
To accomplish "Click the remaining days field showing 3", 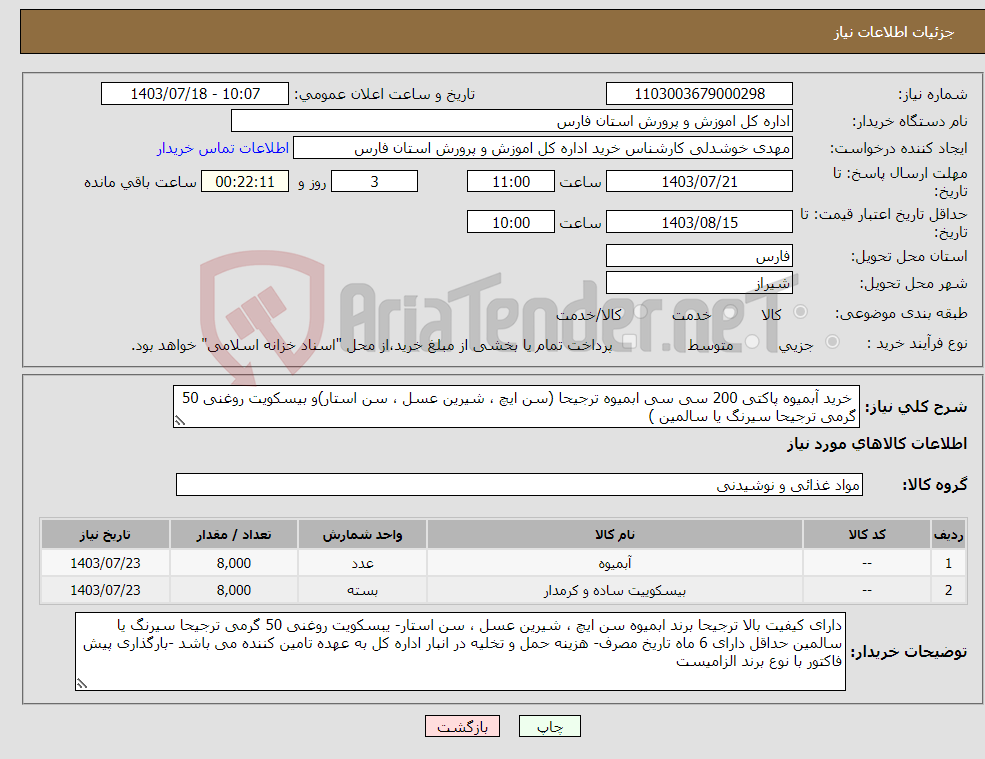I will 374,182.
